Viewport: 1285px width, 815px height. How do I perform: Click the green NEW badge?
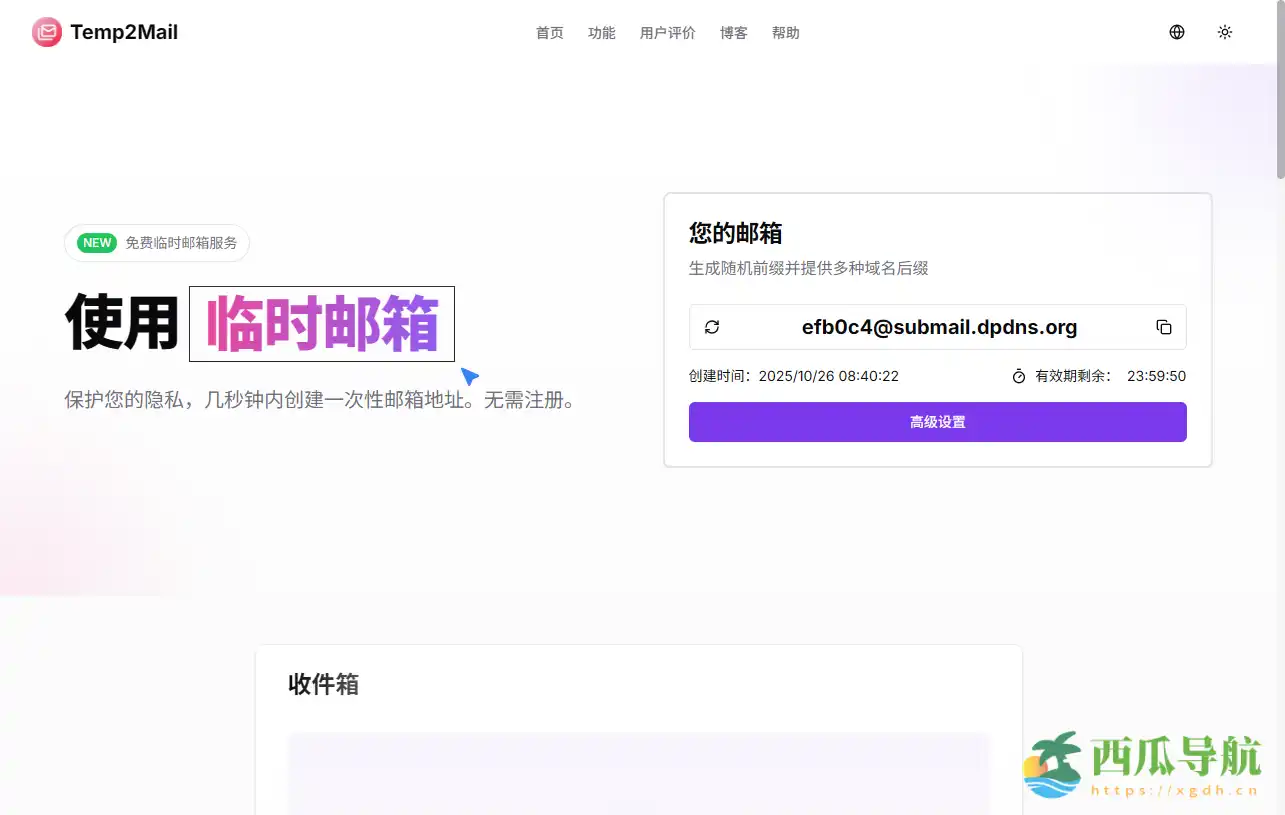point(97,243)
